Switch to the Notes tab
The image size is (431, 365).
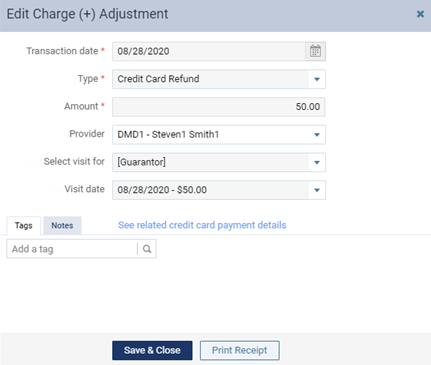click(62, 225)
